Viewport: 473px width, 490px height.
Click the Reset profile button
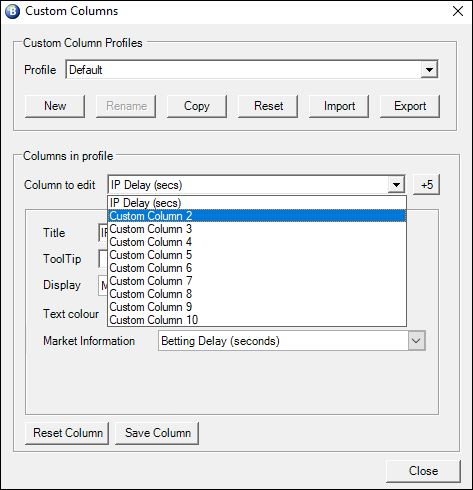coord(268,106)
